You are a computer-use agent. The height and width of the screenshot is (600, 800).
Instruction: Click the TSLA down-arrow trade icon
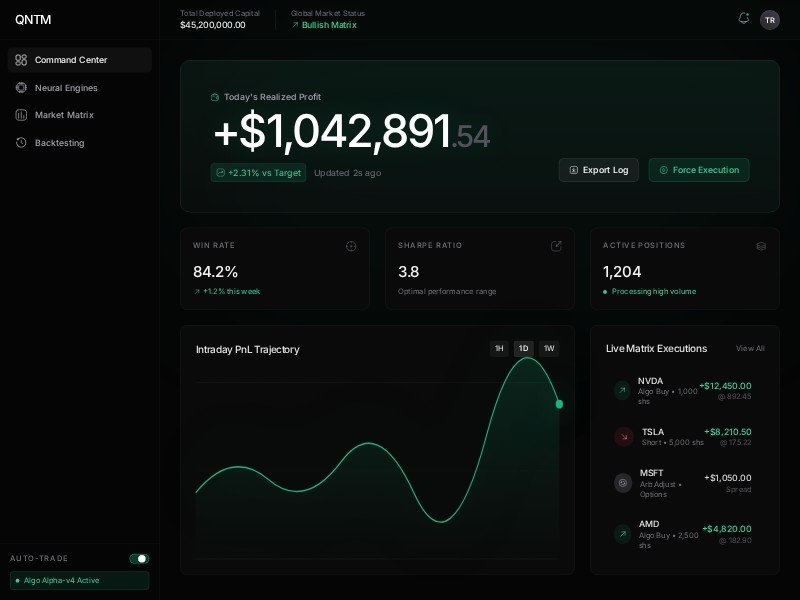point(623,436)
